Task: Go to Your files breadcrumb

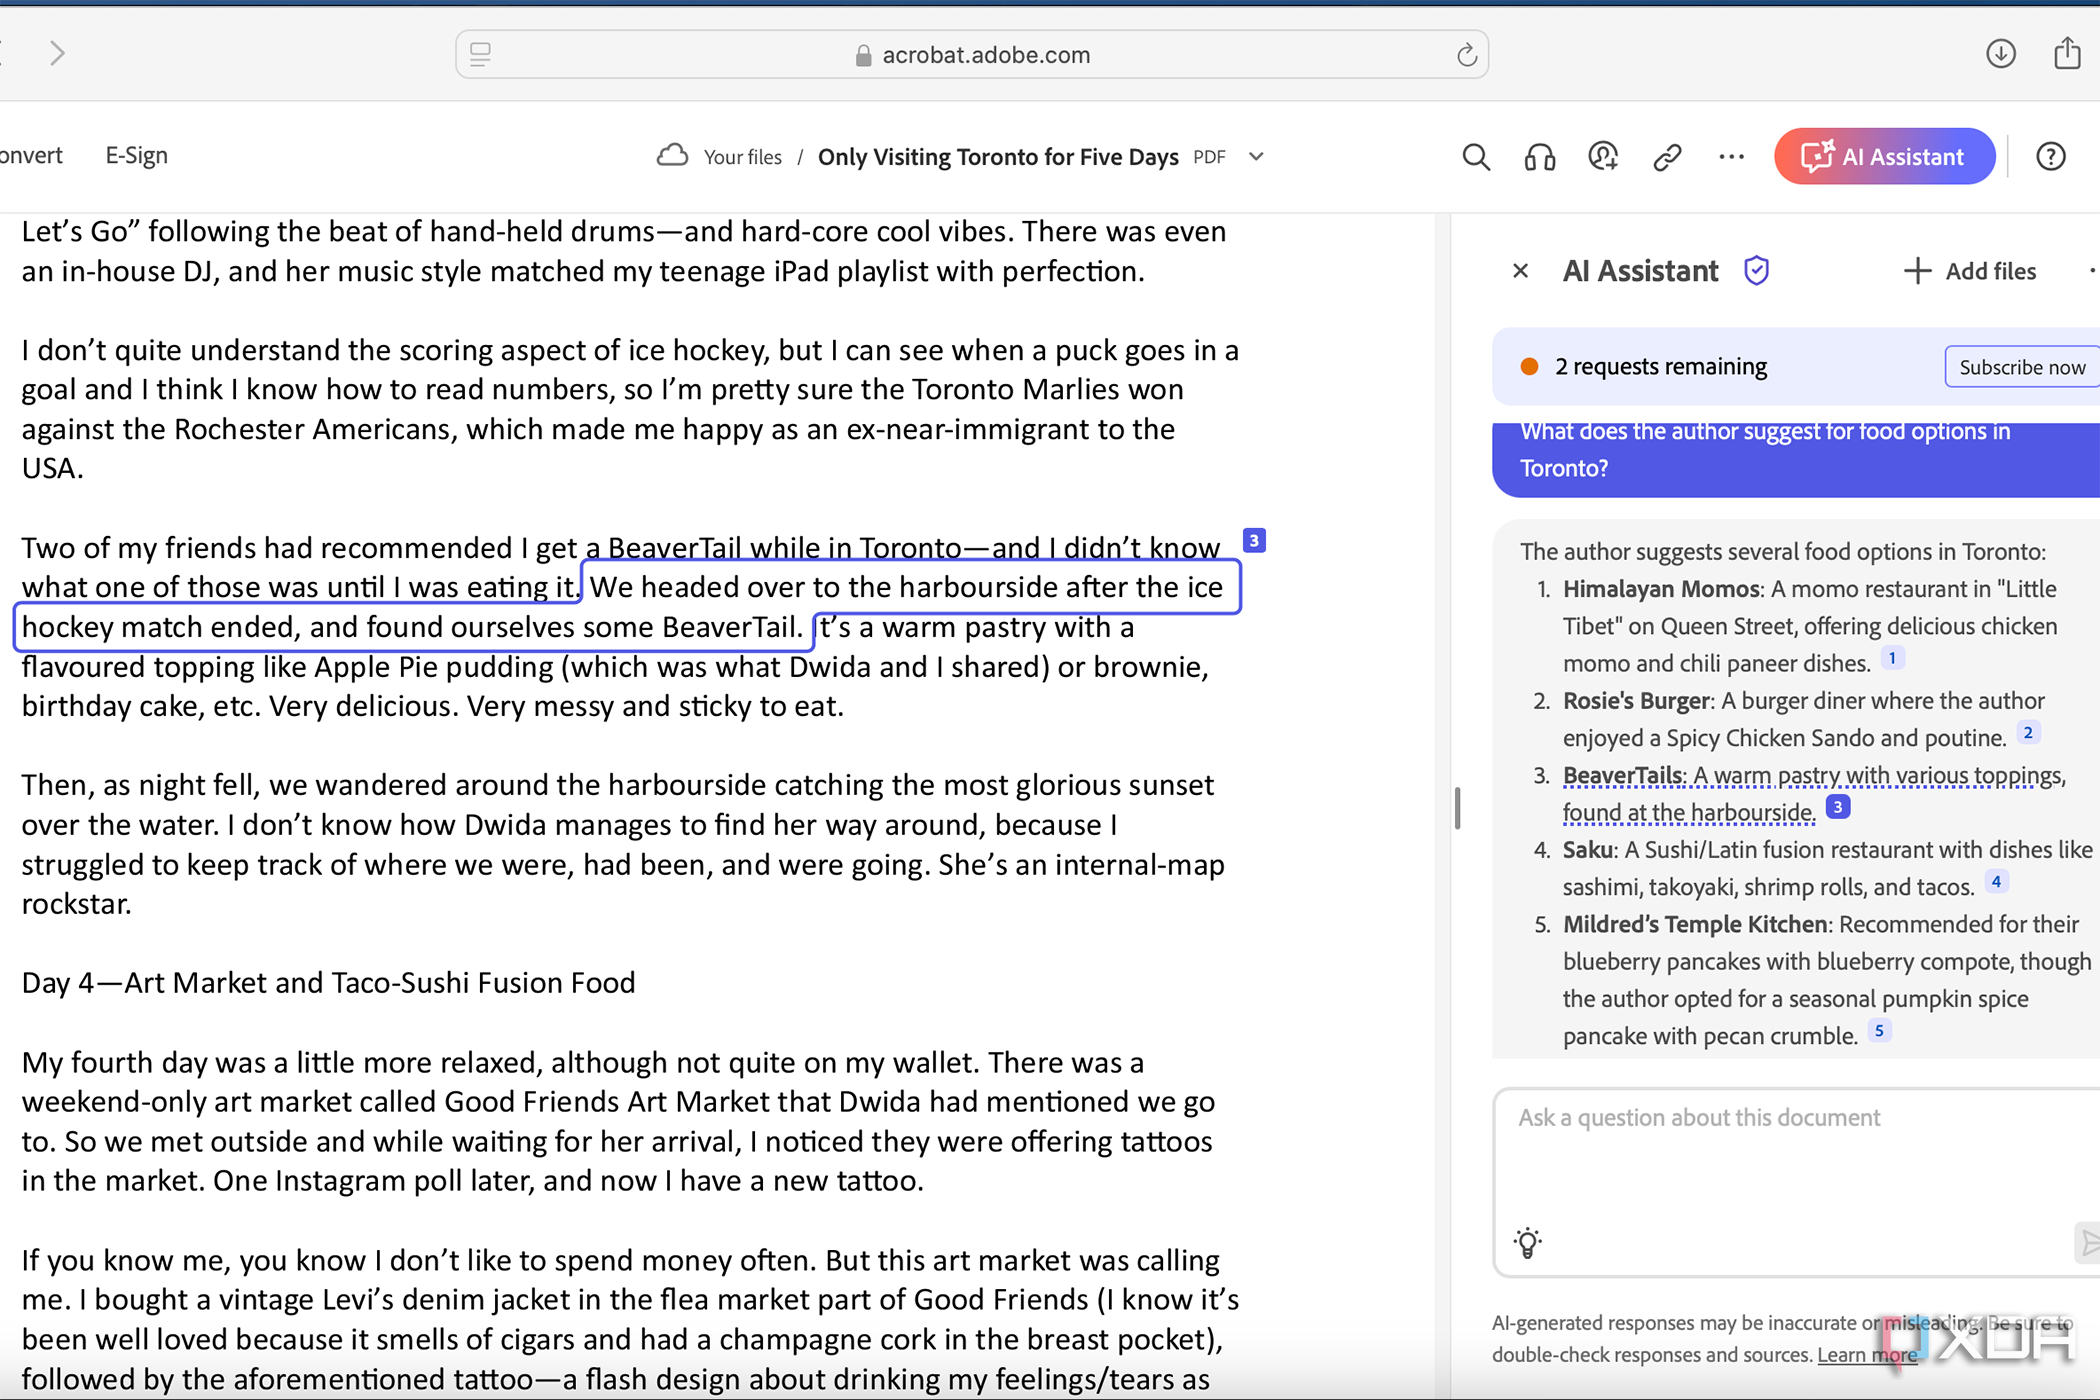Action: click(x=742, y=157)
